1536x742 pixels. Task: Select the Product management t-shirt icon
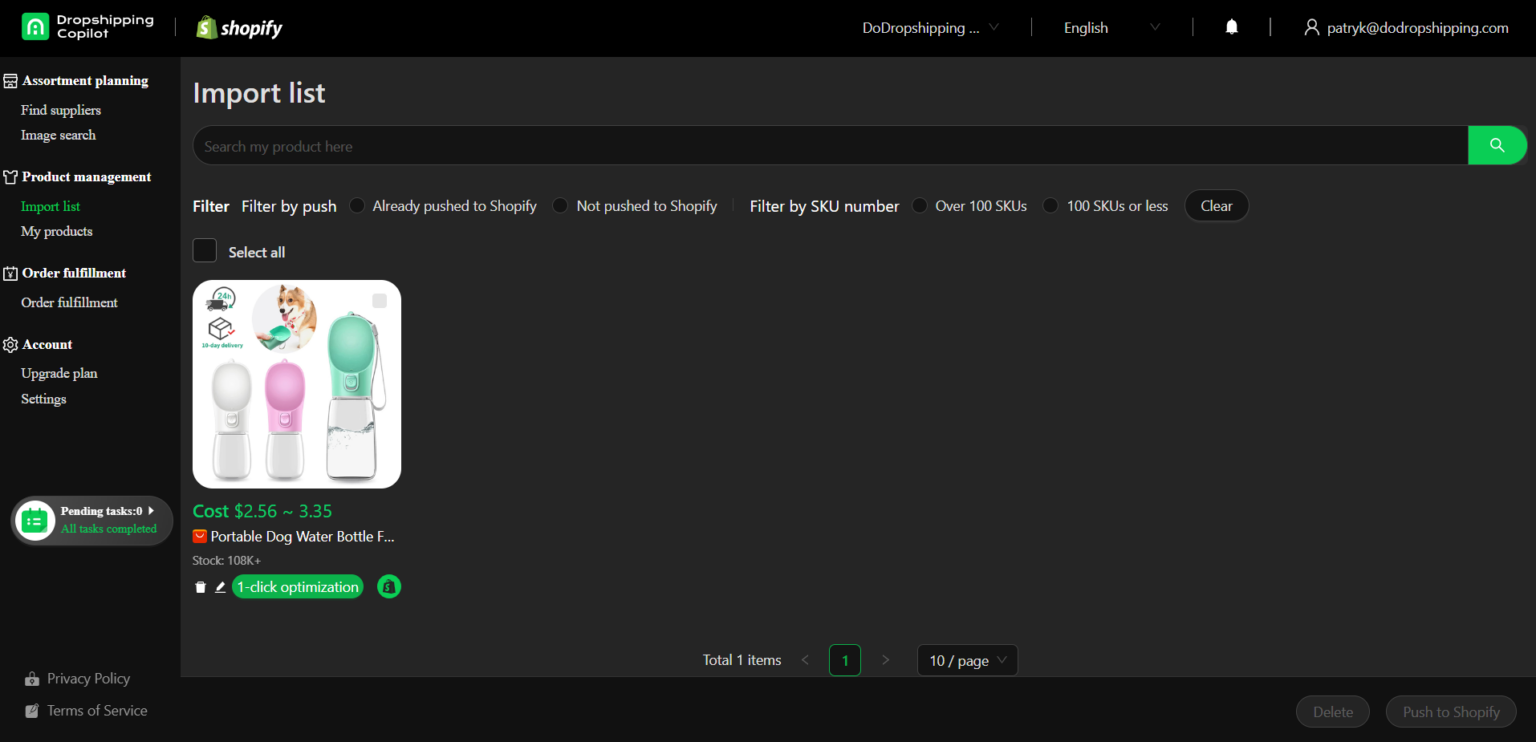click(x=9, y=176)
